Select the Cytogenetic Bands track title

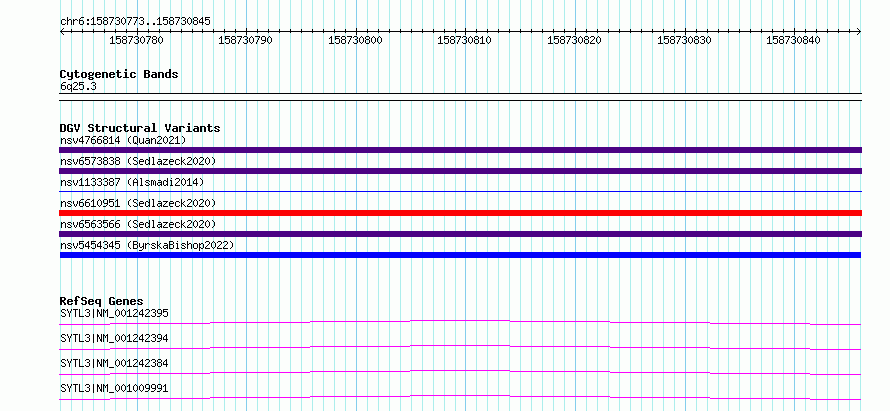click(119, 74)
